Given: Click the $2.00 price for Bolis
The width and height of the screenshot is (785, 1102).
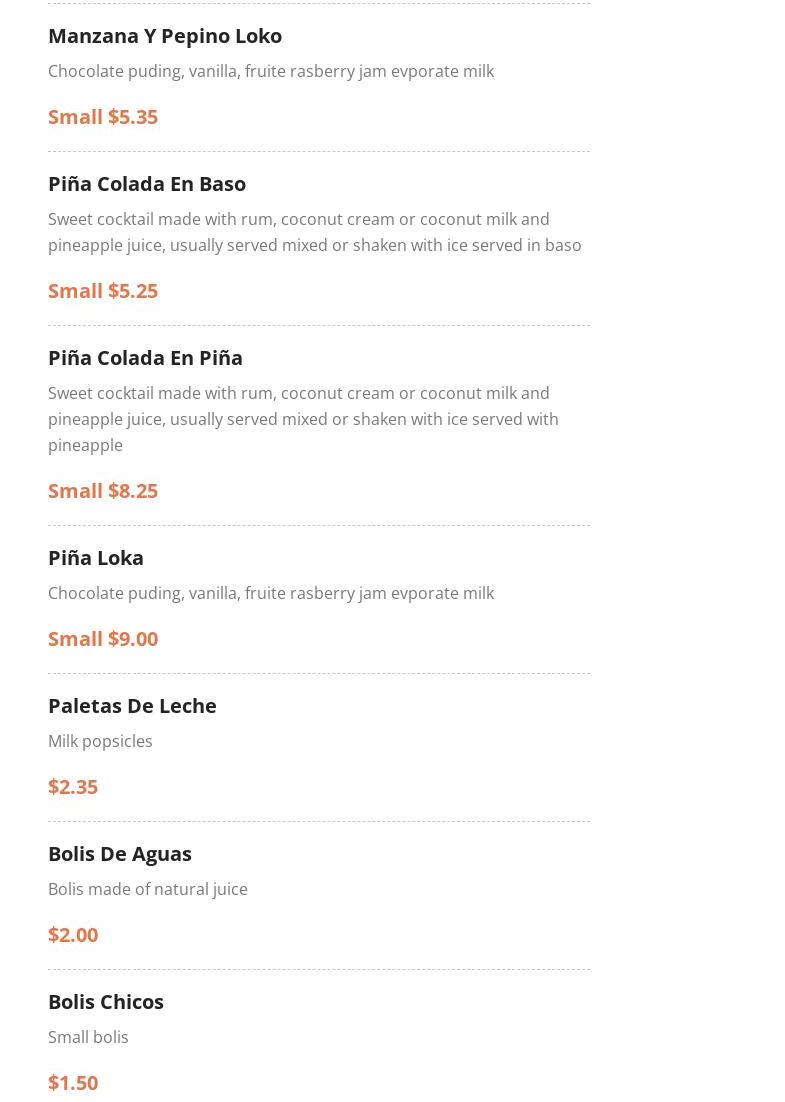Looking at the screenshot, I should tap(73, 935).
